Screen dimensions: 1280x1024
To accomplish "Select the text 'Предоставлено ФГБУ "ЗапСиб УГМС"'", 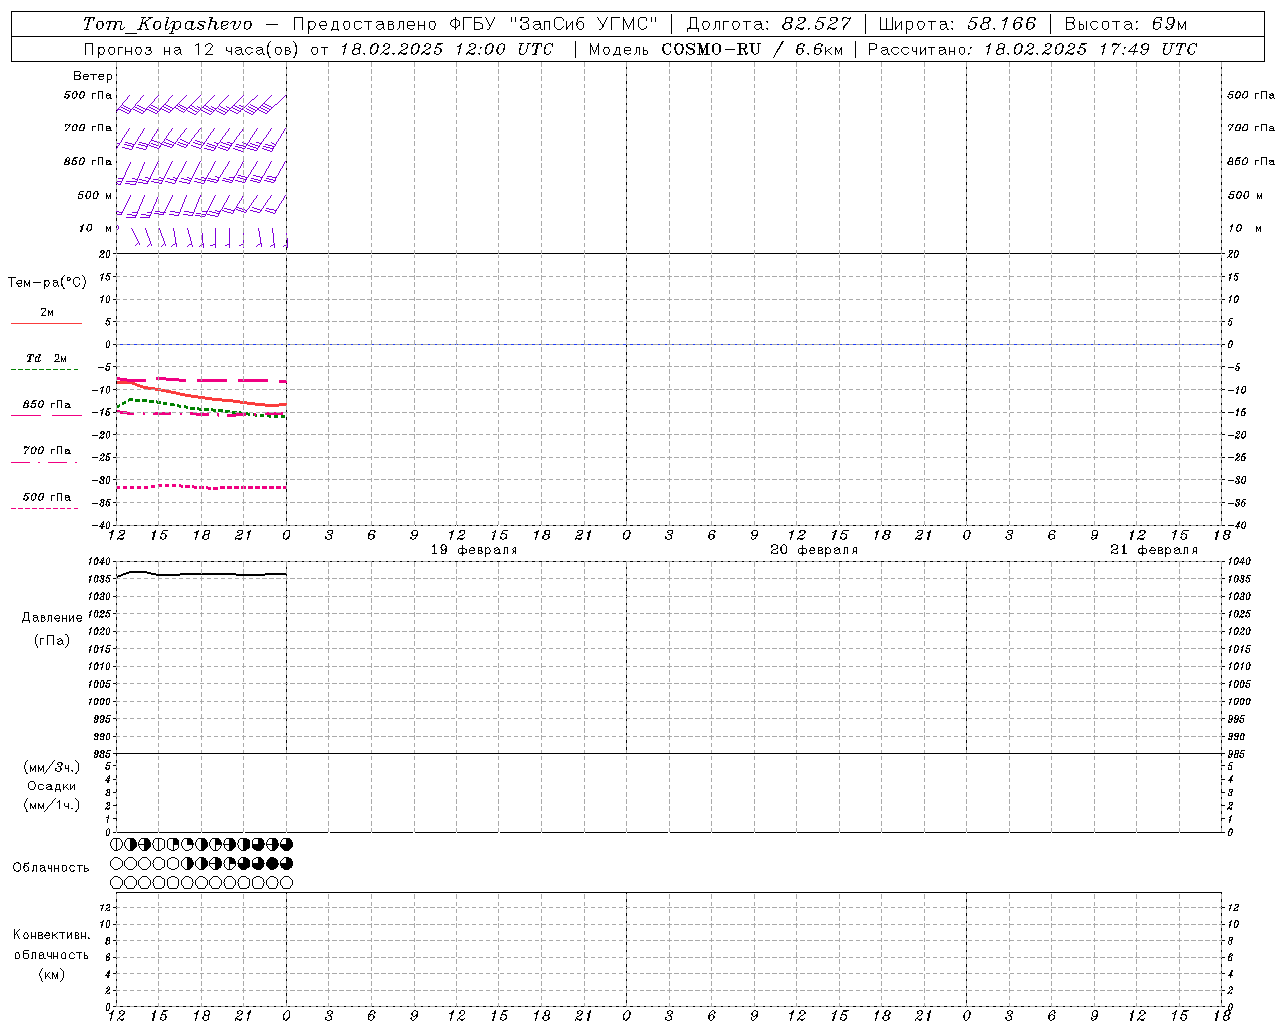I will pos(475,24).
